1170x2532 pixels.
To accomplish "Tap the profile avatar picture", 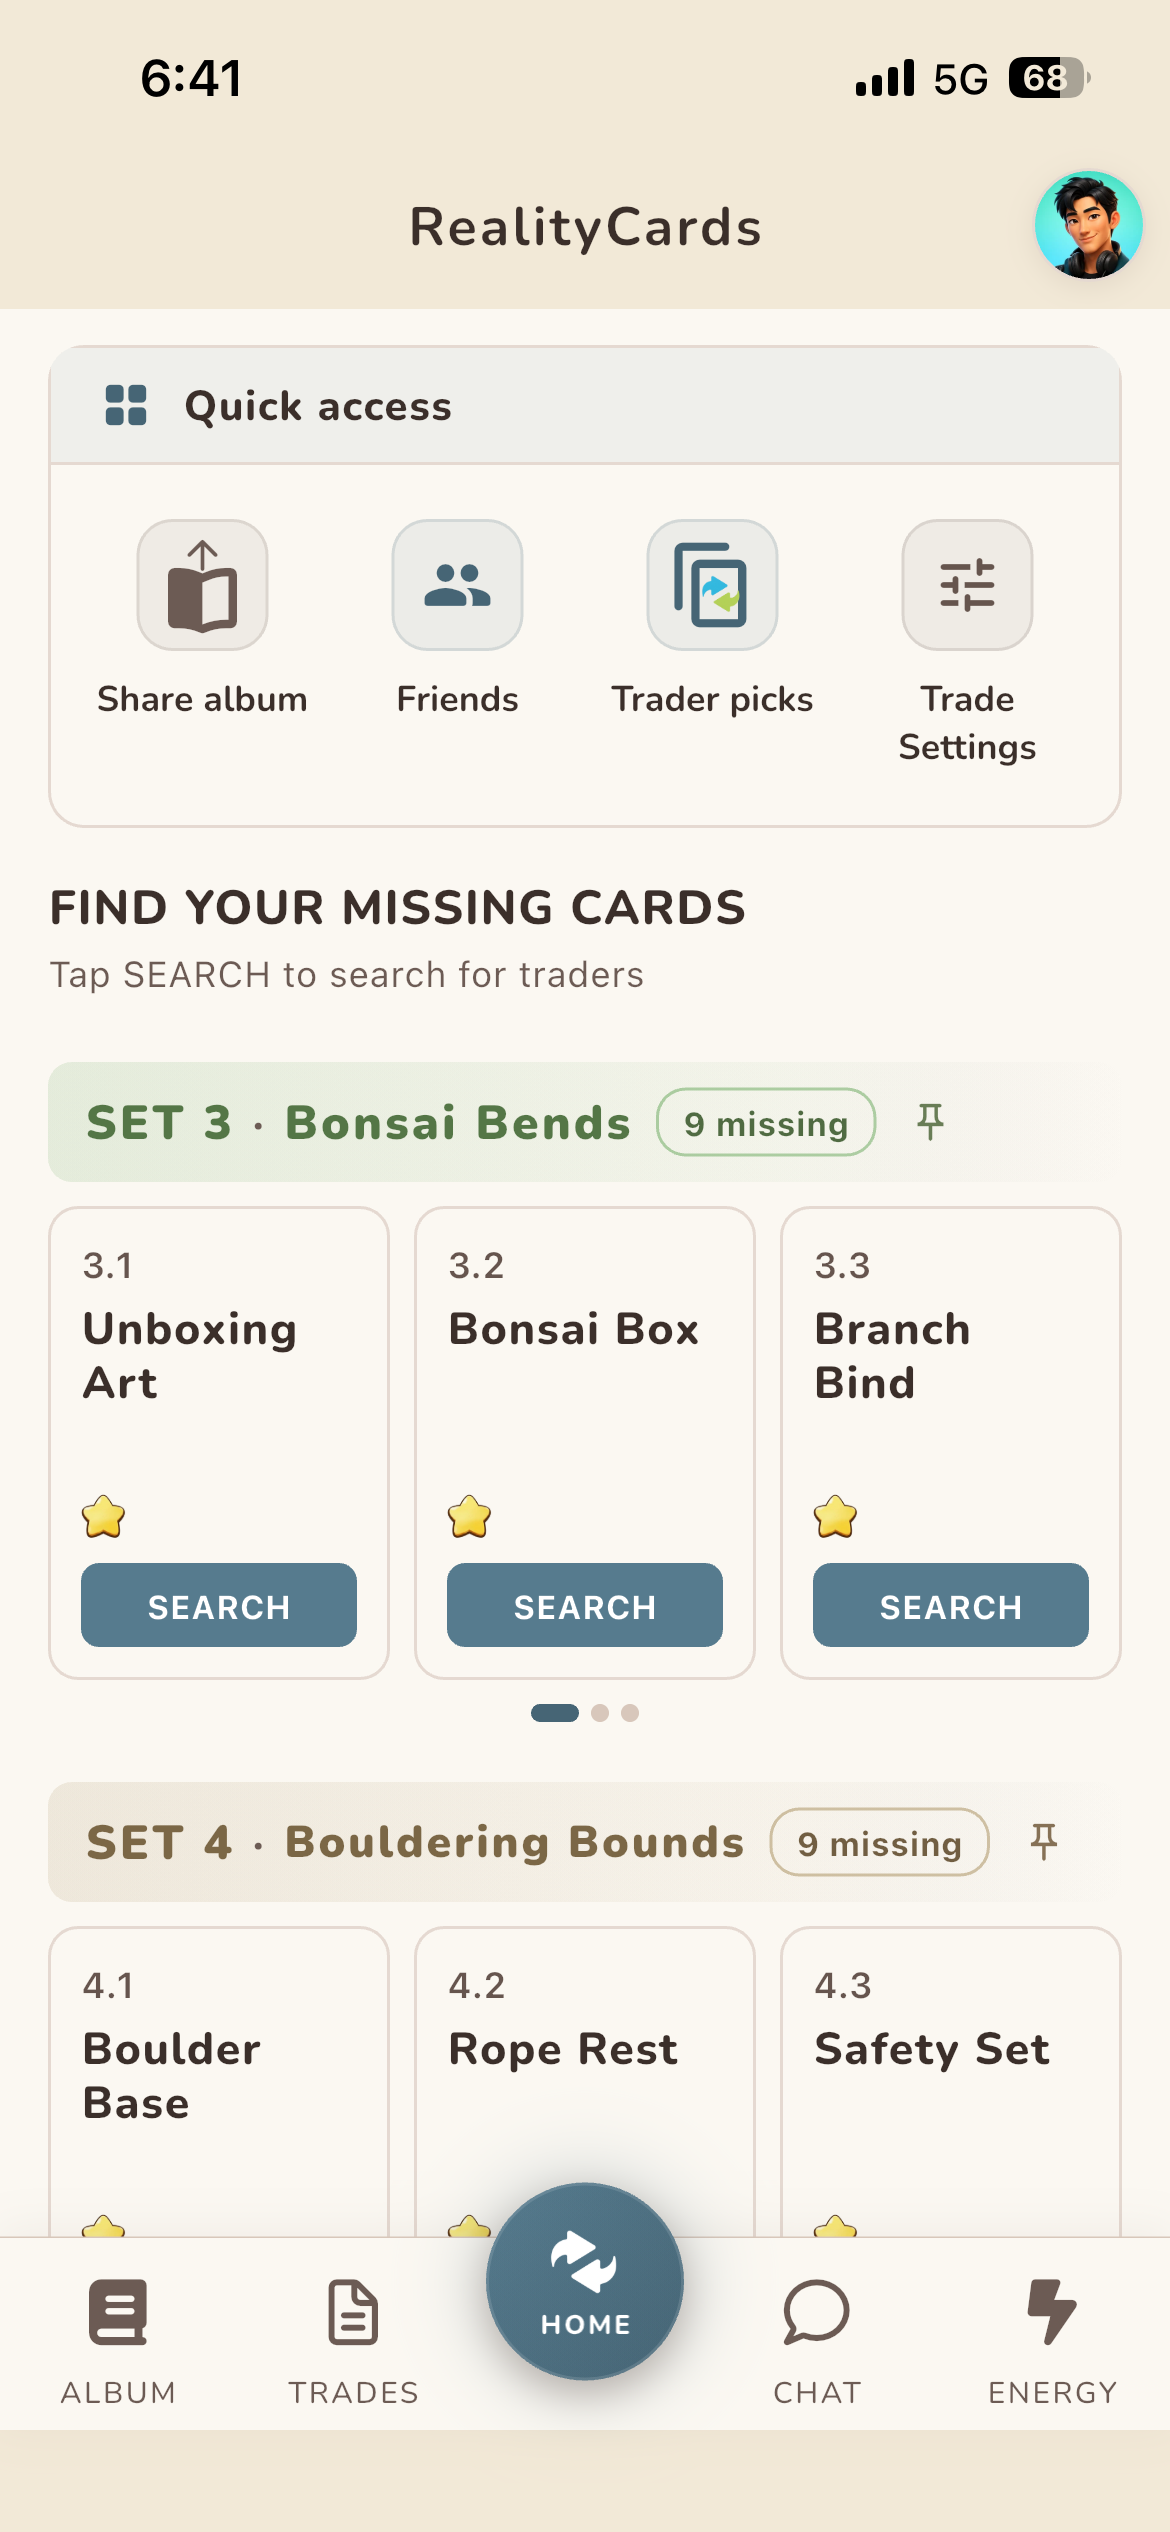I will tap(1088, 225).
